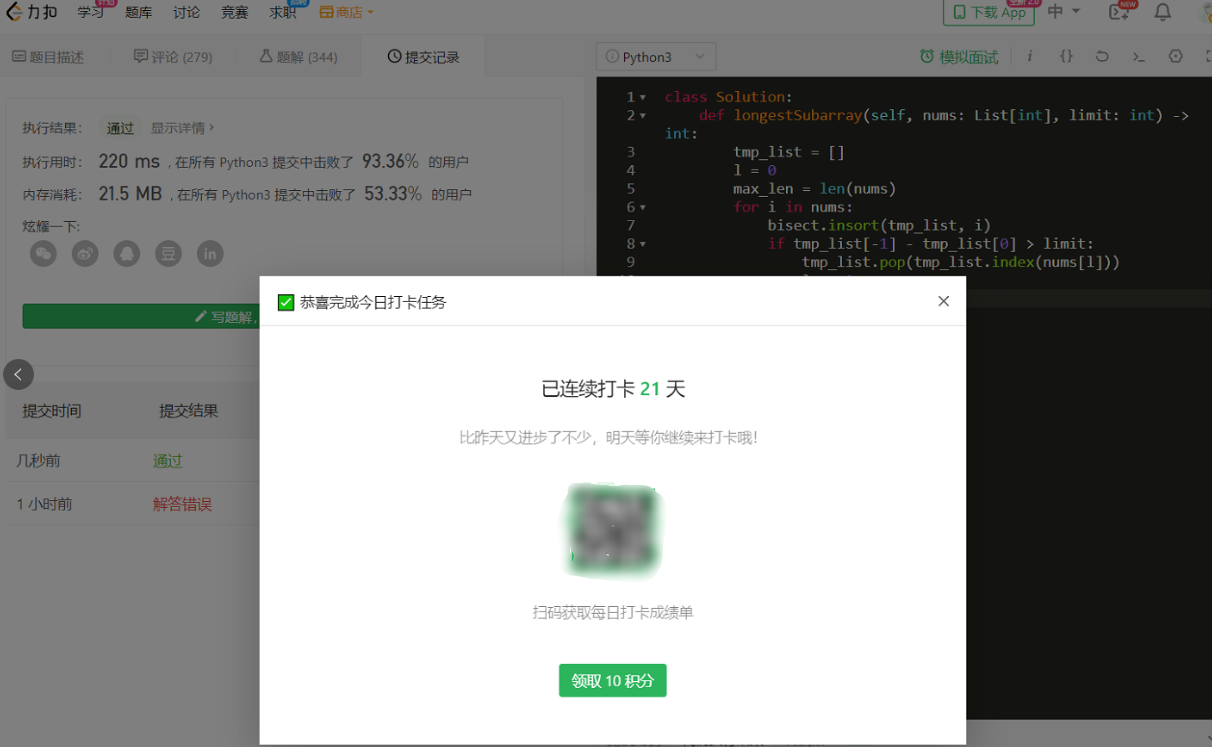Click the green 写题解 button
The width and height of the screenshot is (1212, 747).
[x=141, y=316]
